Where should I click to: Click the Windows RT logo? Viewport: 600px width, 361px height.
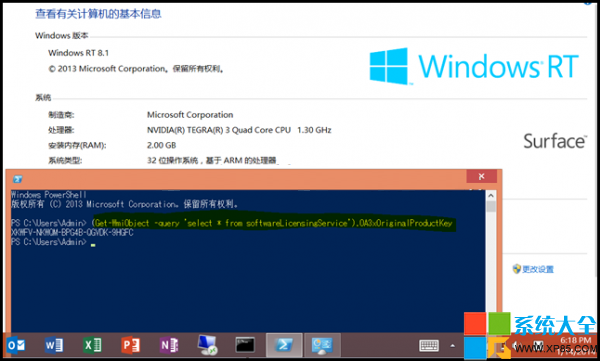474,66
